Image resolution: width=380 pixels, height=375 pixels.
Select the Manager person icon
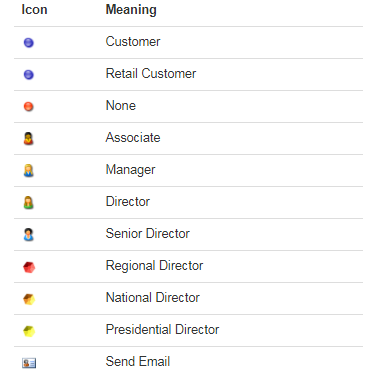(29, 170)
